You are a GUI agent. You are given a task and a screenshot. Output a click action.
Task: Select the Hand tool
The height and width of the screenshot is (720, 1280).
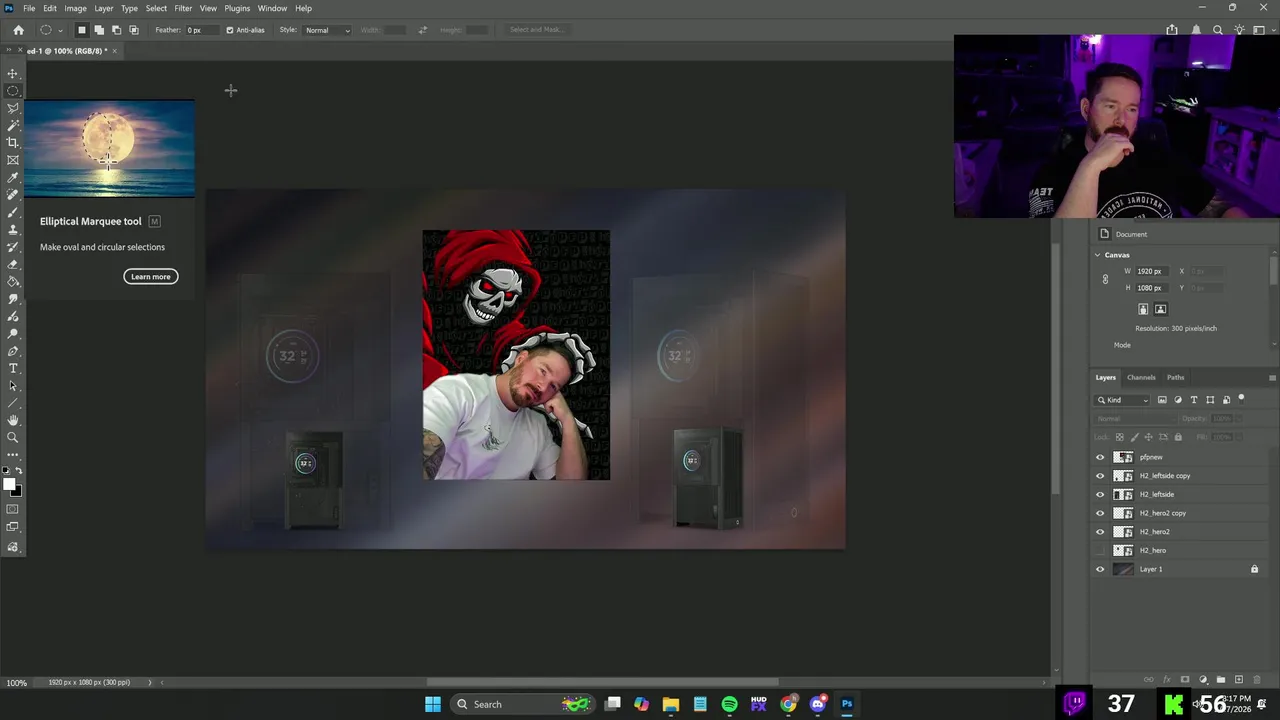point(13,420)
